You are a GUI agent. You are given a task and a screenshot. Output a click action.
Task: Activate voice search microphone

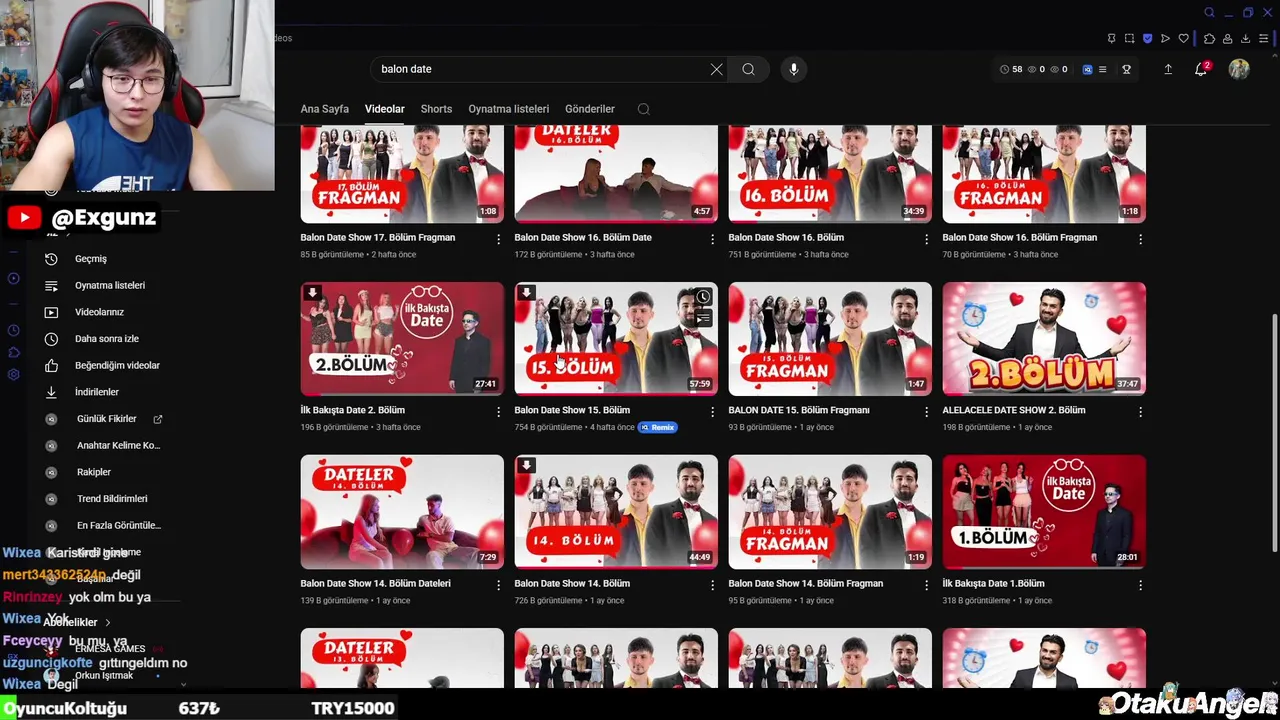point(793,69)
